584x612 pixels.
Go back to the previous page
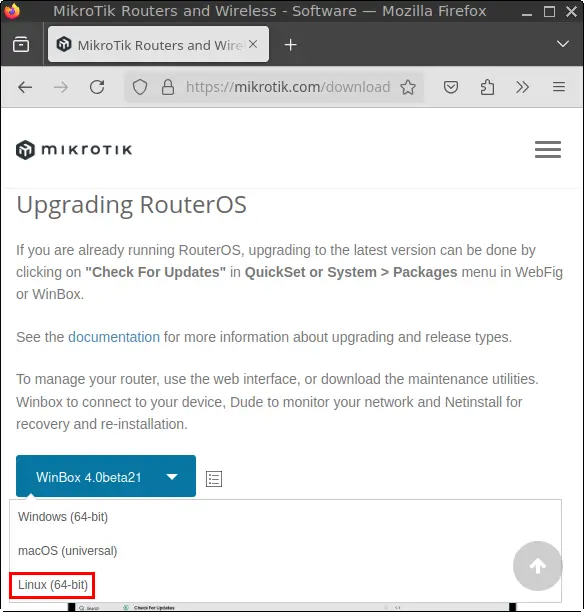pos(25,87)
